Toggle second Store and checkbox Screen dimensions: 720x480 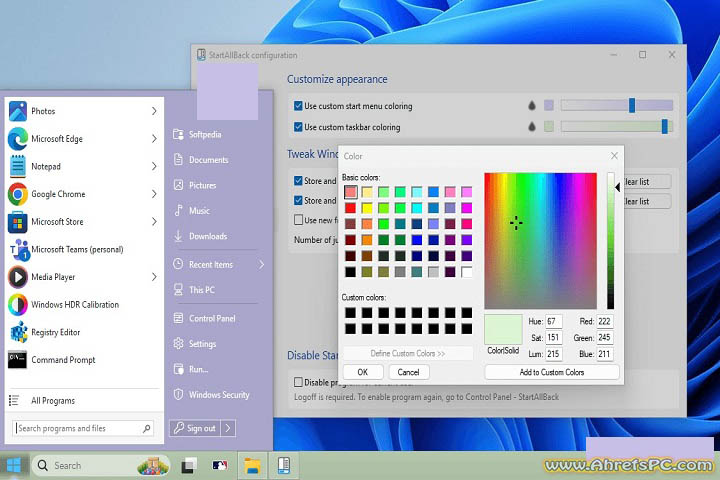(298, 200)
